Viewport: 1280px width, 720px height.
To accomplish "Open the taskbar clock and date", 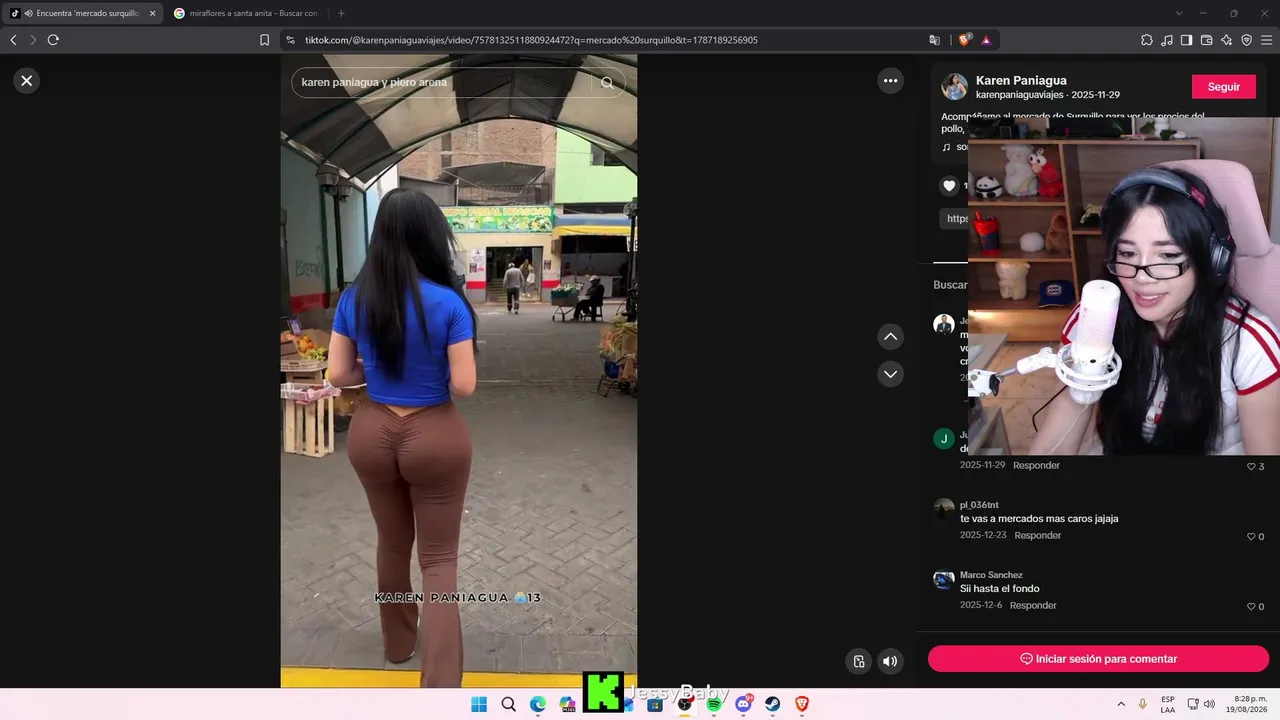I will click(x=1248, y=704).
